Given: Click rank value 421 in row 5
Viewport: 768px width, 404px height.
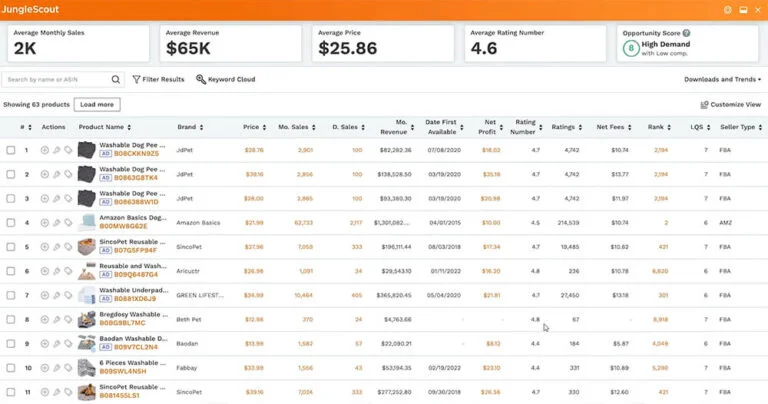Looking at the screenshot, I should pyautogui.click(x=663, y=247).
